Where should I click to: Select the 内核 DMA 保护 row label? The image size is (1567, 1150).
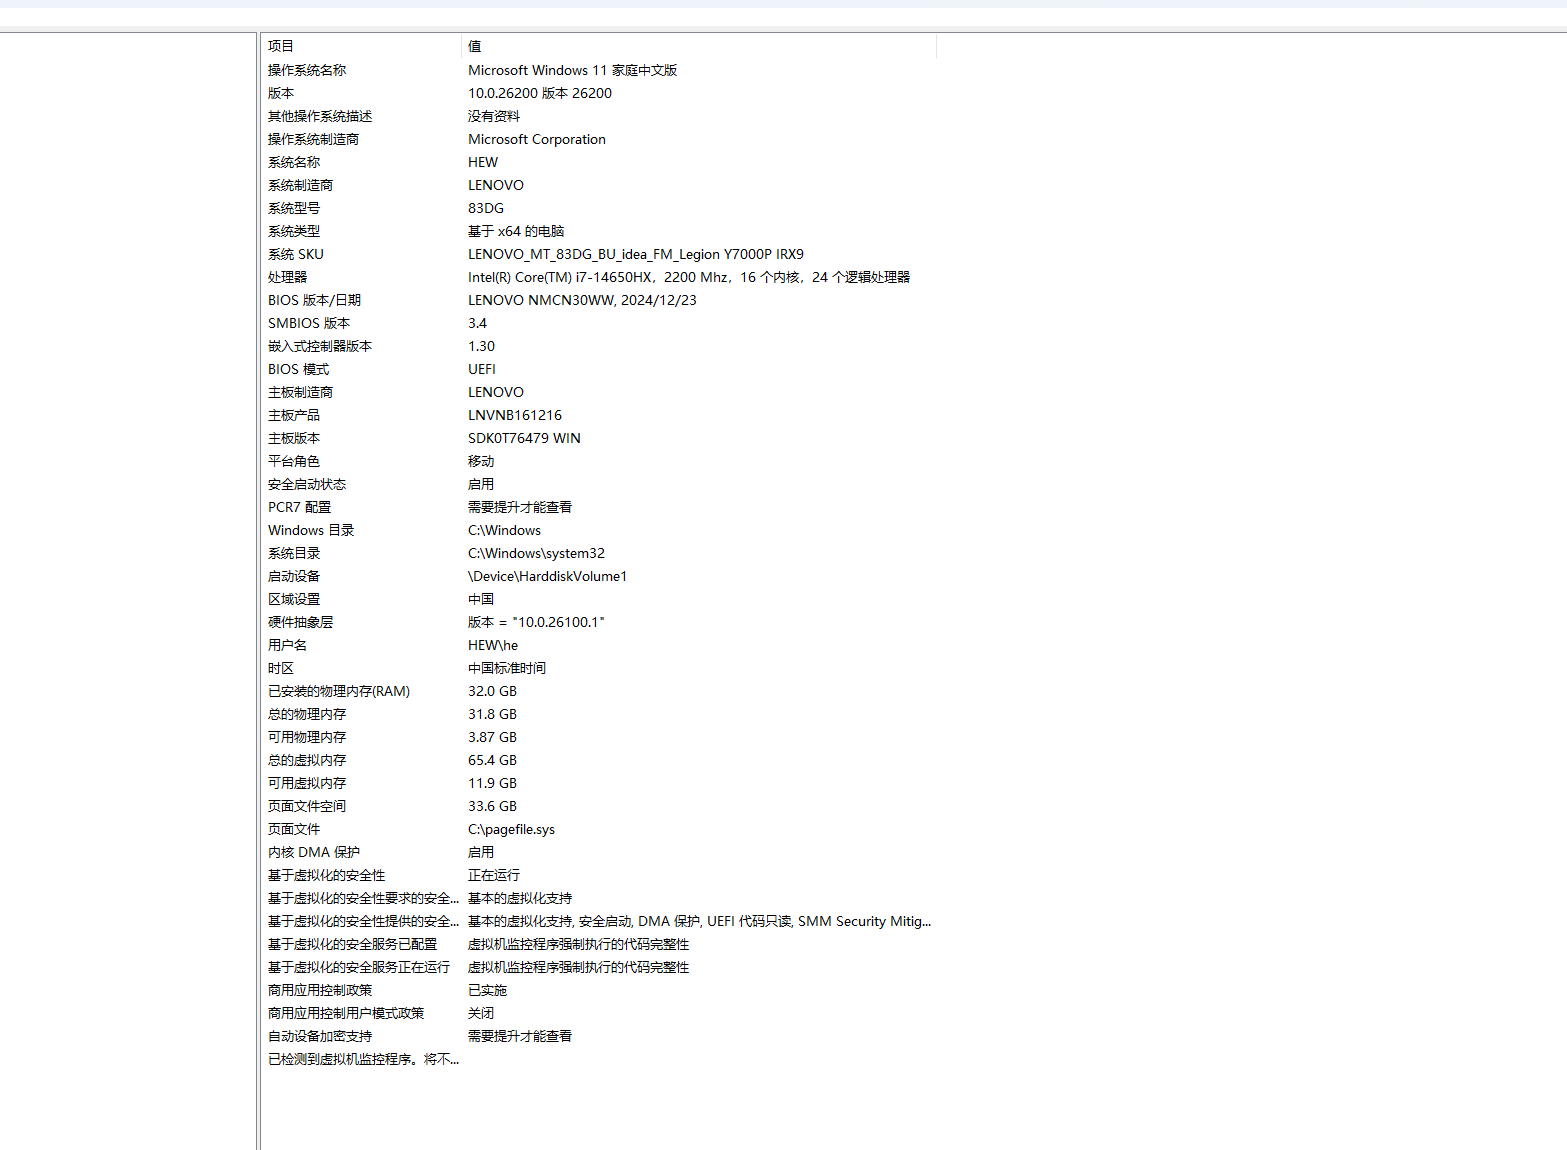[314, 852]
